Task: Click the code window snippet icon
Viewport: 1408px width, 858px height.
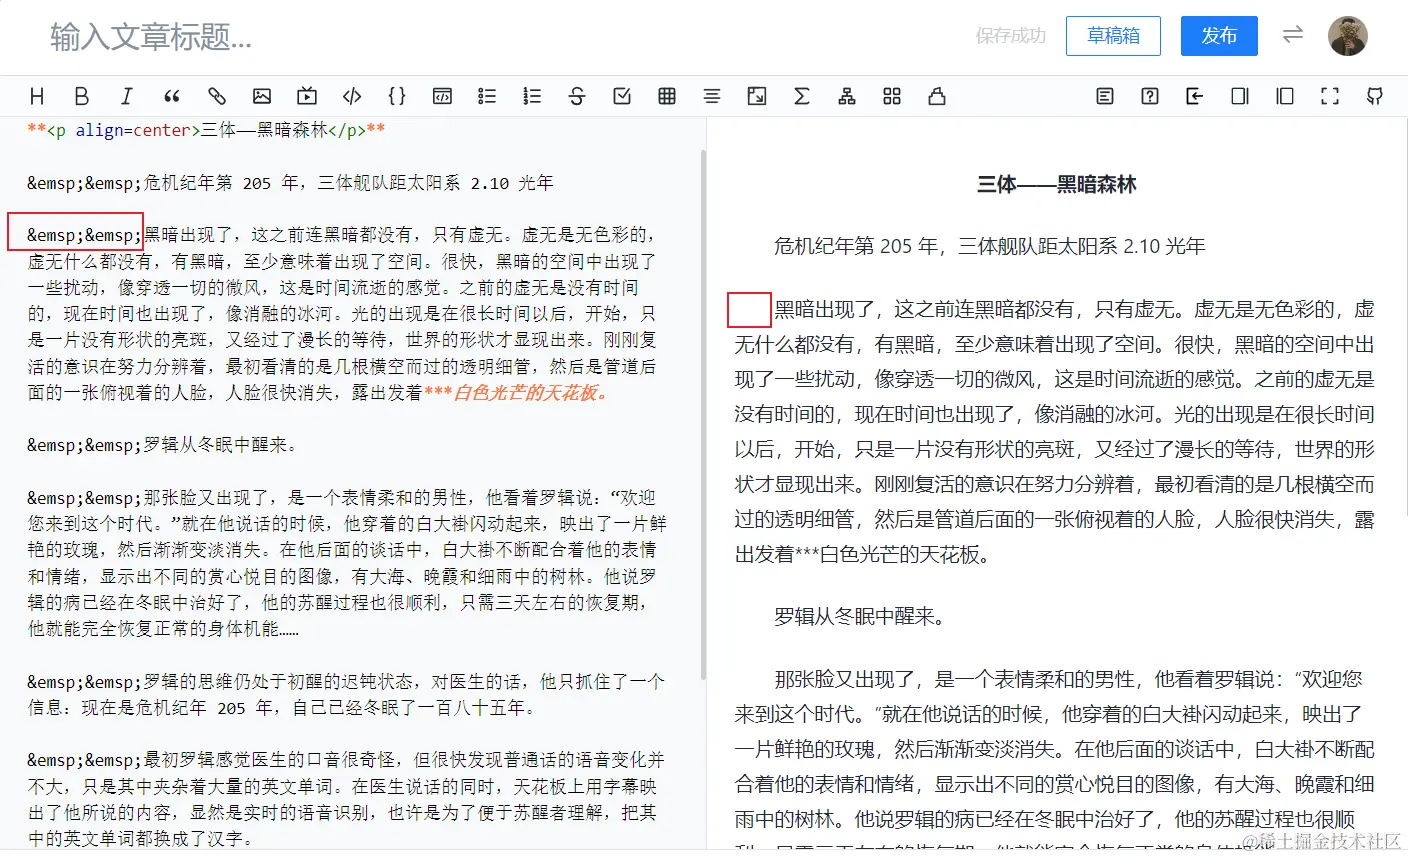Action: (442, 96)
